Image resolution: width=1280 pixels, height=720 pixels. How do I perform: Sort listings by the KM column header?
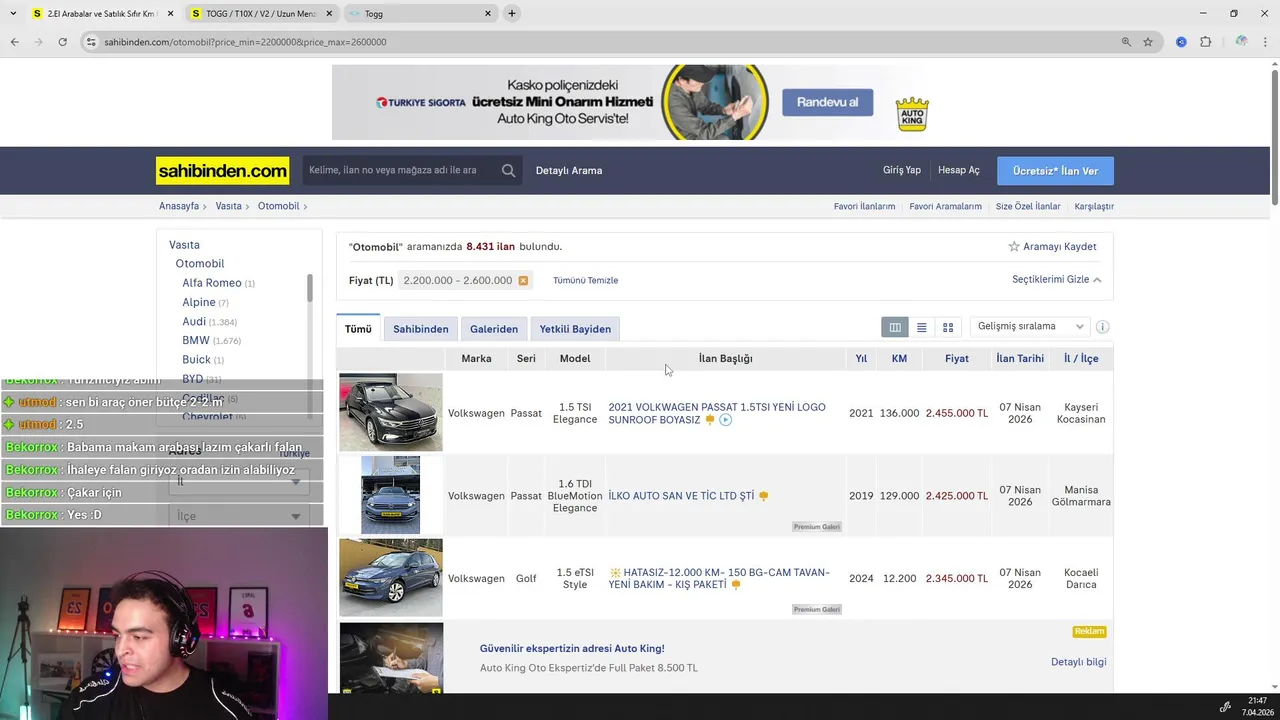[899, 358]
